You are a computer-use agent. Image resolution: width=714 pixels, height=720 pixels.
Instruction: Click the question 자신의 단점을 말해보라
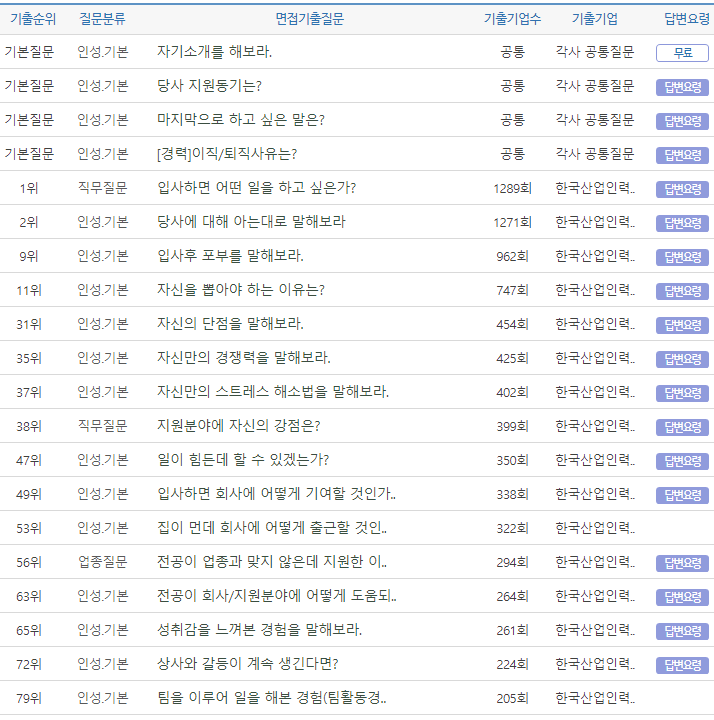(x=230, y=324)
